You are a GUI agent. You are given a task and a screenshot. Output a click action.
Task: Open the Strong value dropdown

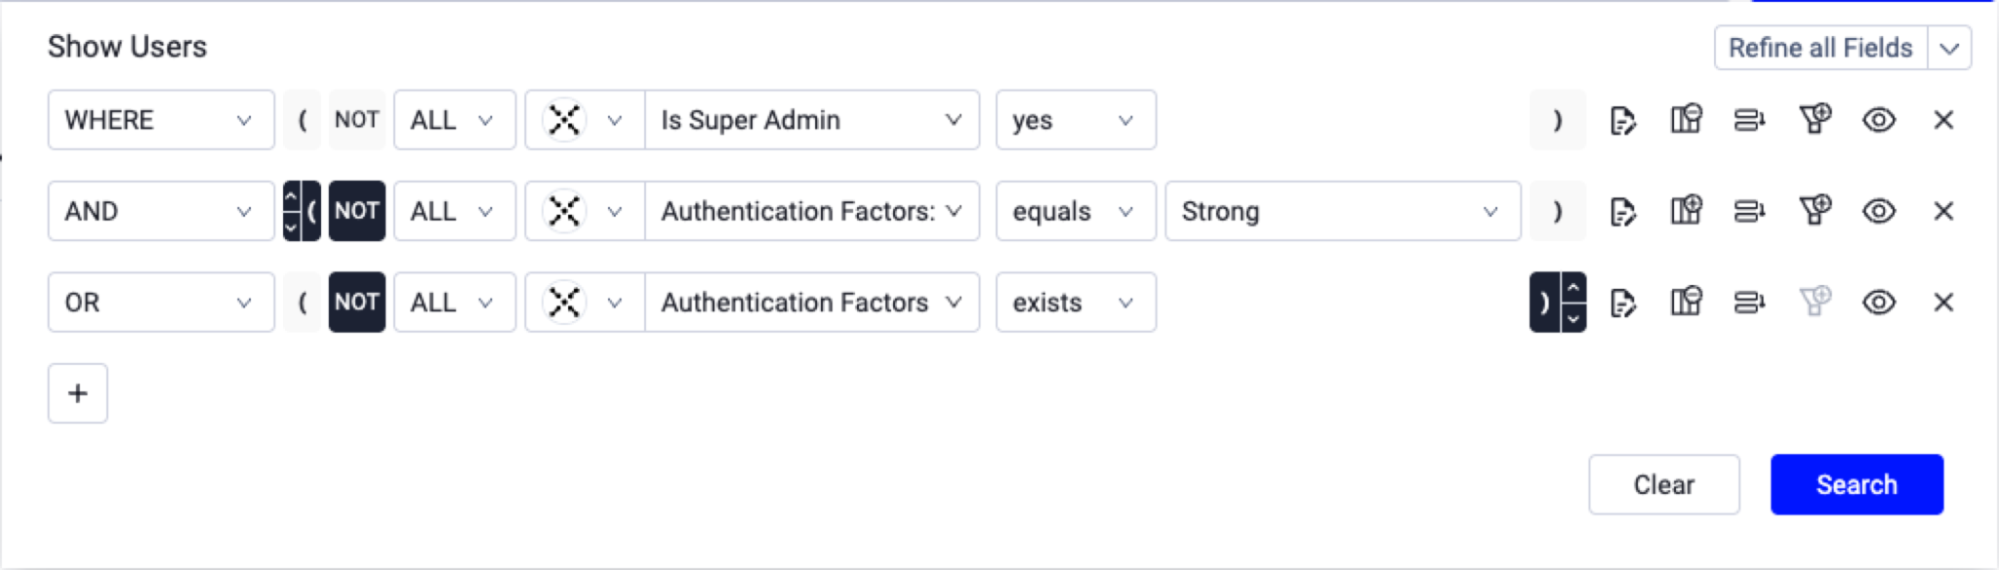[1342, 211]
